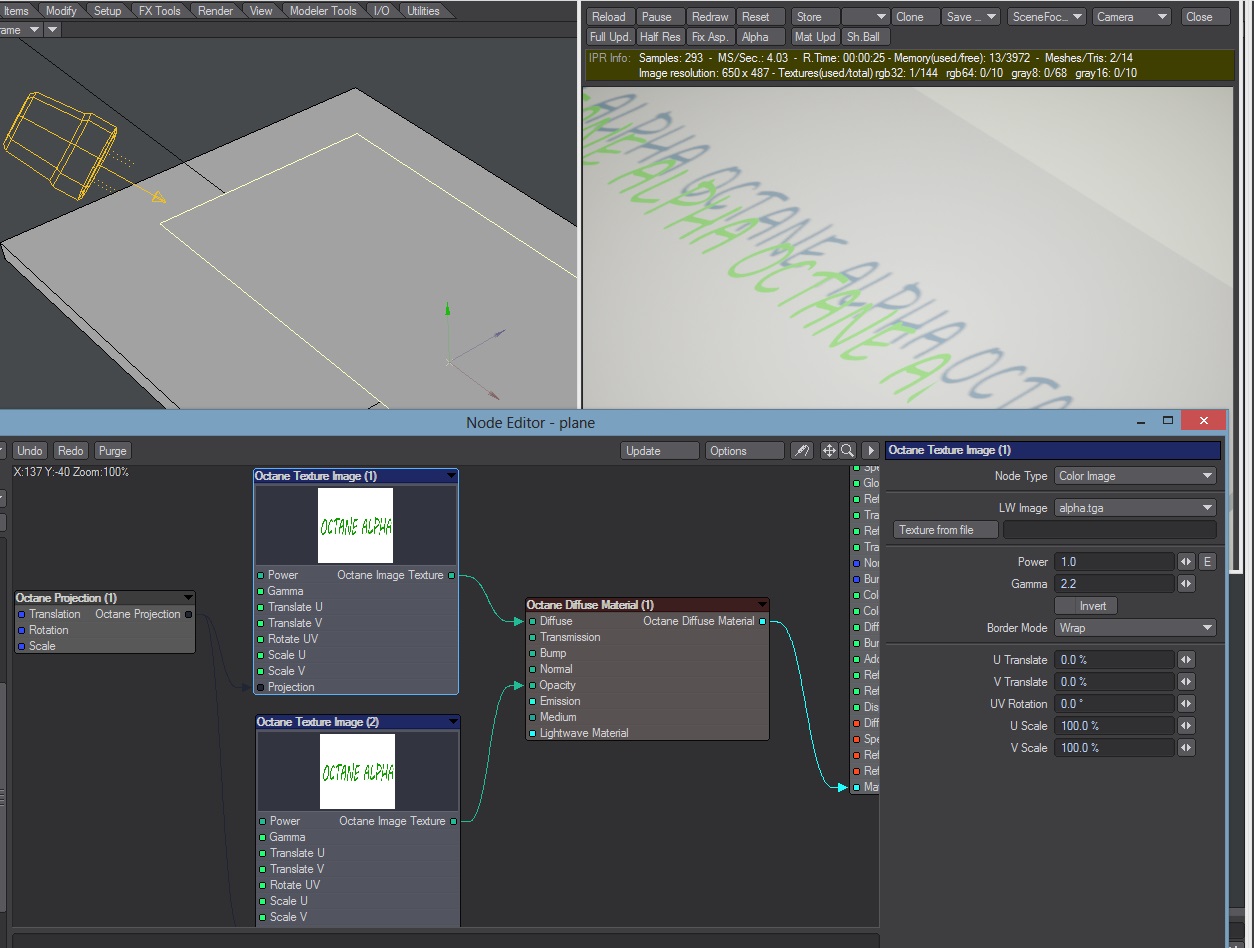The image size is (1254, 948).
Task: Open the Setup tab
Action: tap(108, 11)
